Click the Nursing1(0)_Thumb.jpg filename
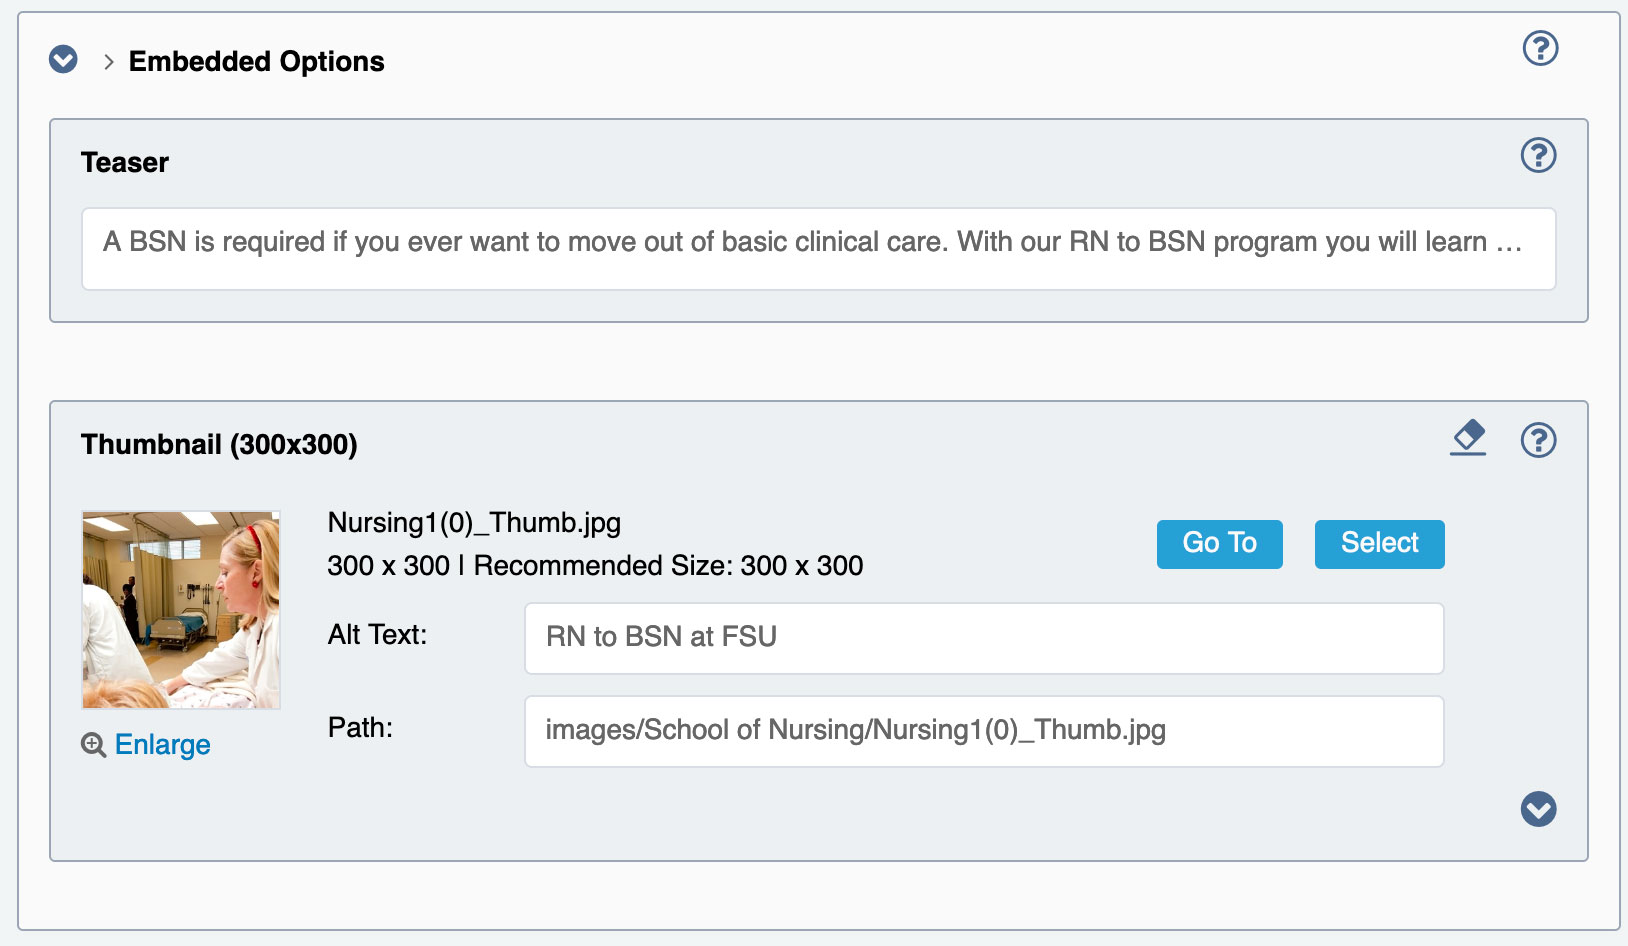The image size is (1628, 946). pyautogui.click(x=474, y=523)
